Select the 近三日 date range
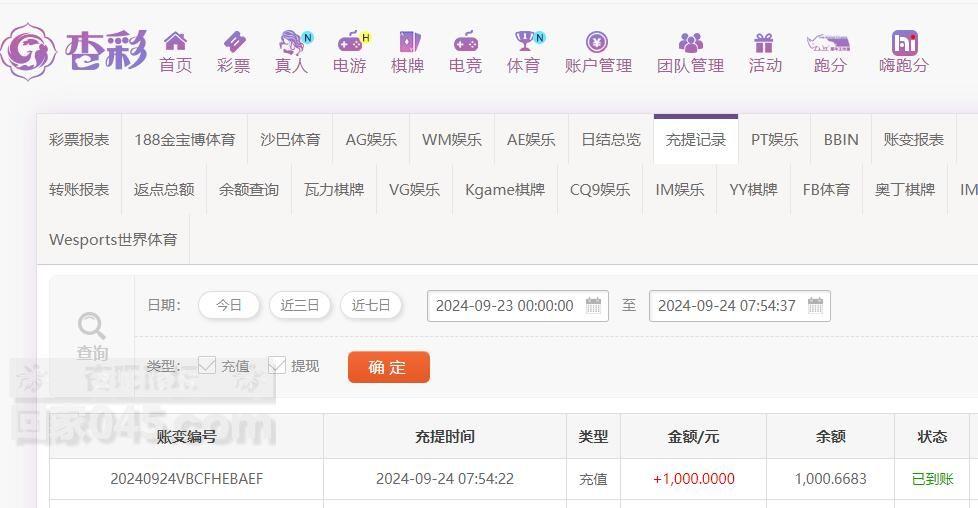 (300, 305)
